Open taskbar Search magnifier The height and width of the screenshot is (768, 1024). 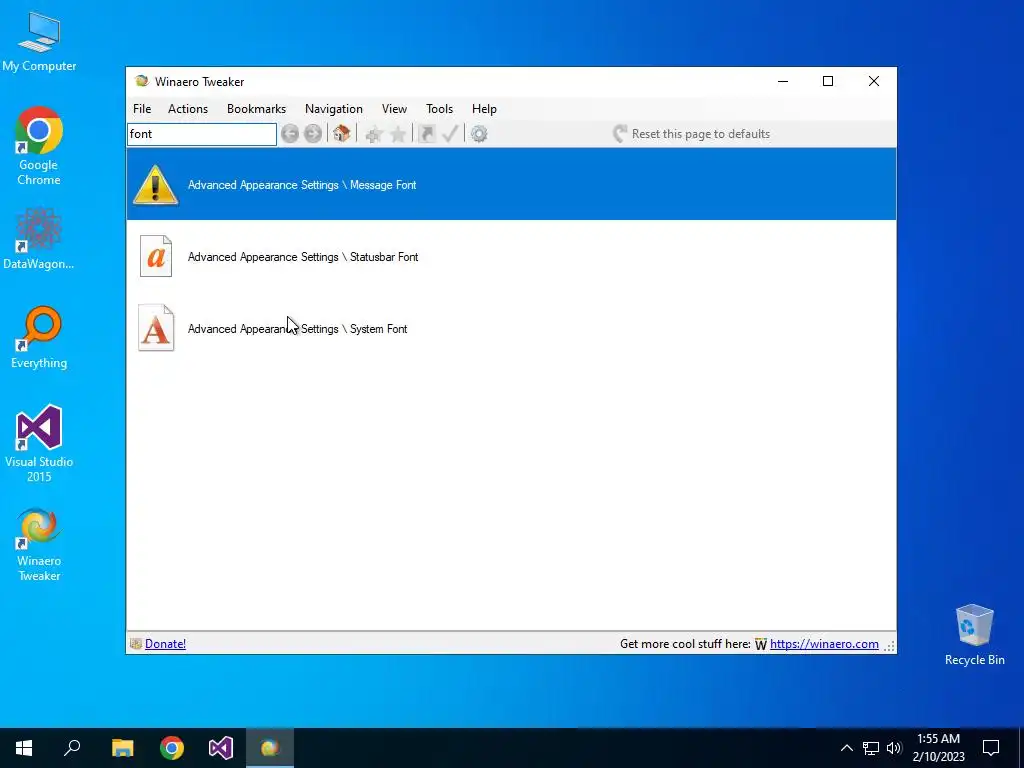tap(72, 748)
